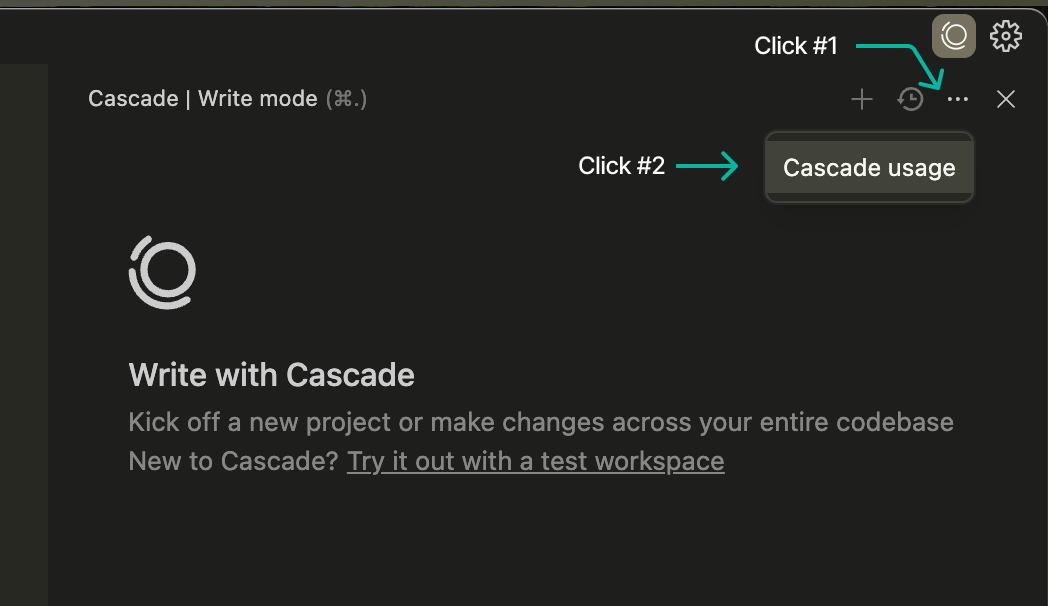This screenshot has height=606, width=1048.
Task: Click the 'Write with Cascade' heading
Action: [x=271, y=374]
